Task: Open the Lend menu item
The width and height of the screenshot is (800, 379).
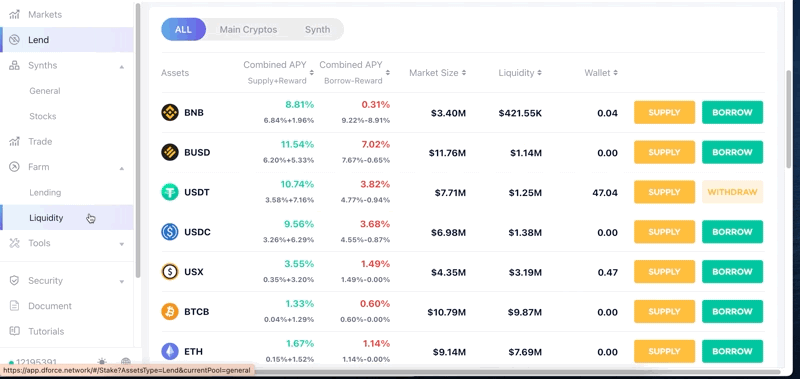Action: [x=67, y=40]
